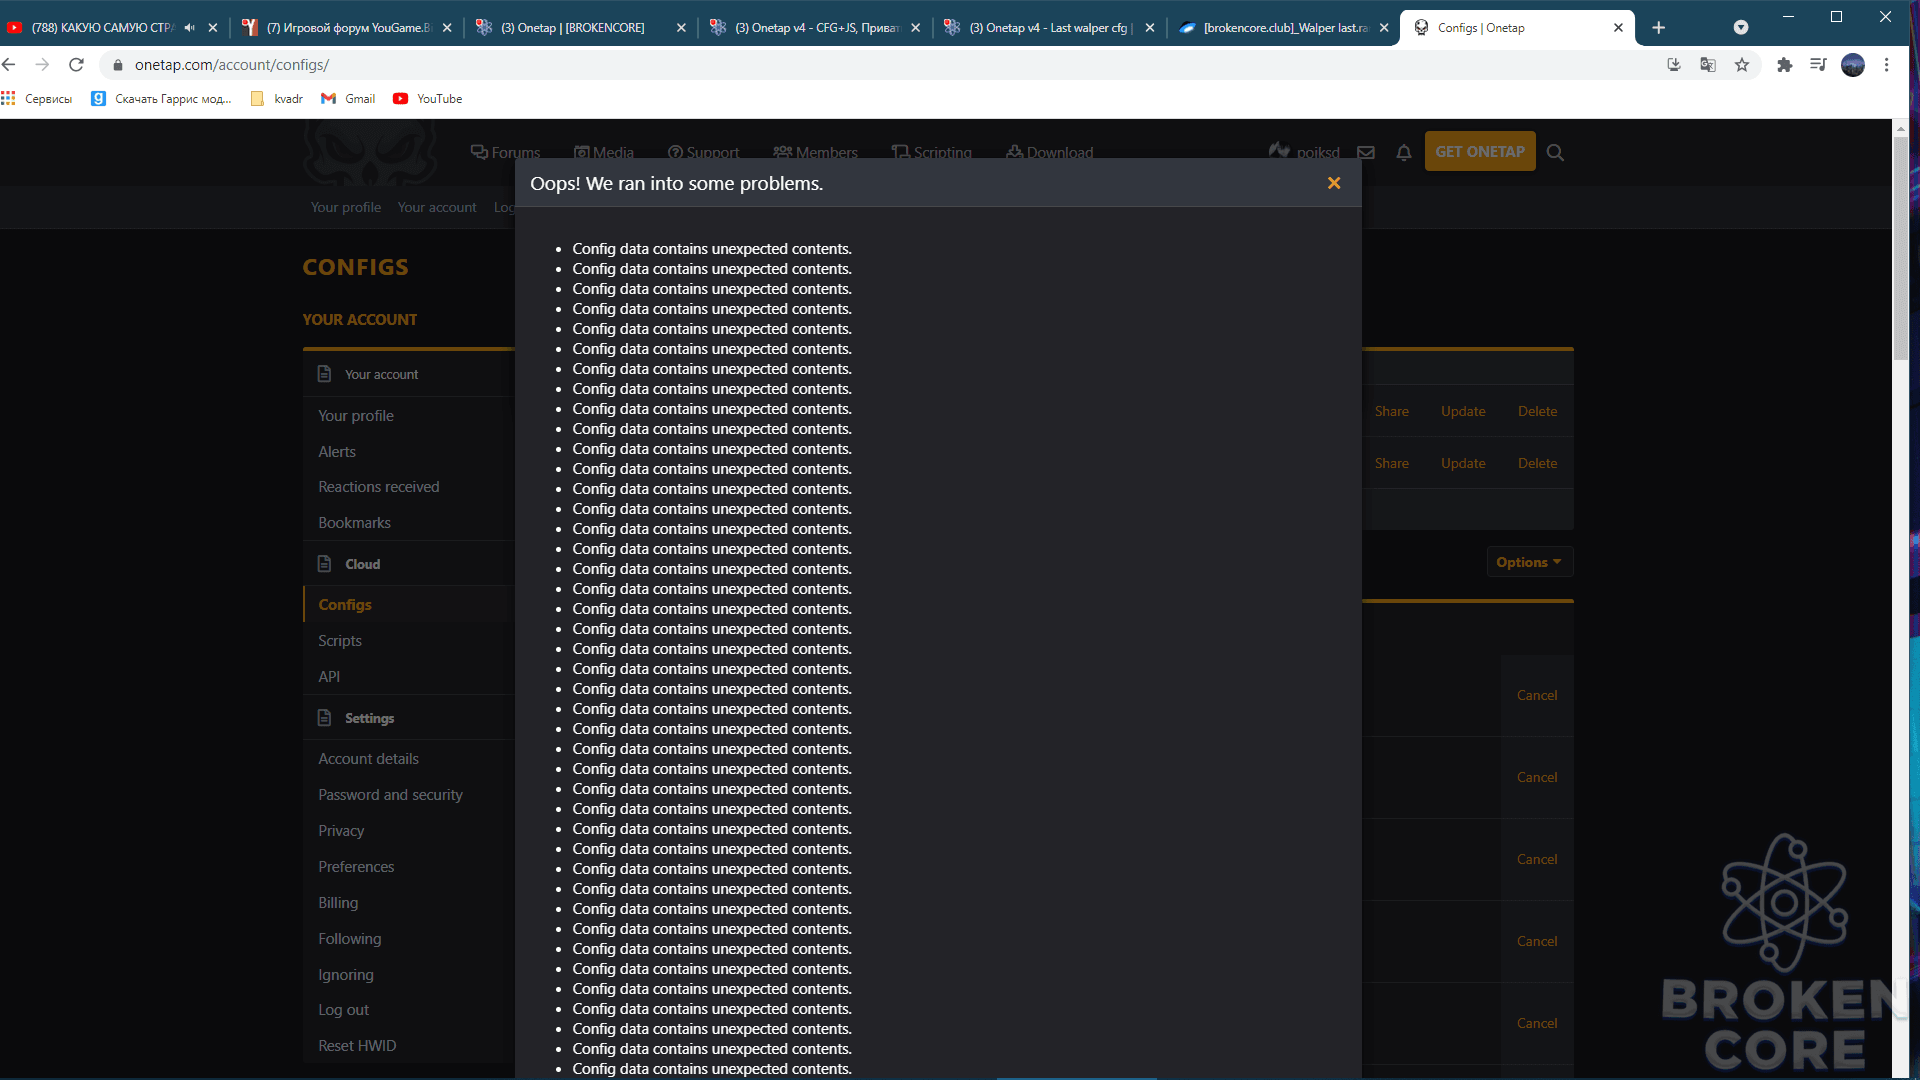This screenshot has width=1920, height=1080.
Task: Open the media control queue icon
Action: point(1818,65)
